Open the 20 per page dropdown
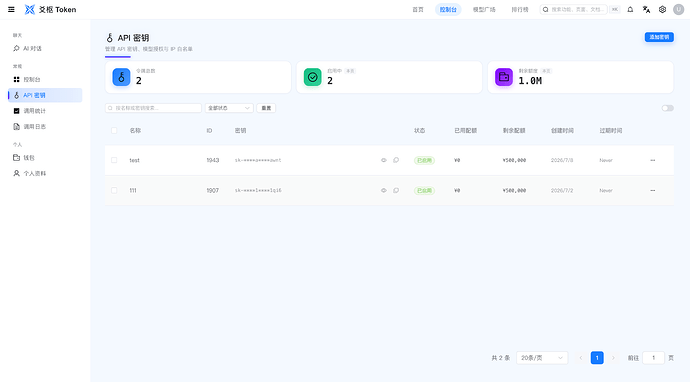Viewport: 690px width, 382px height. point(542,358)
